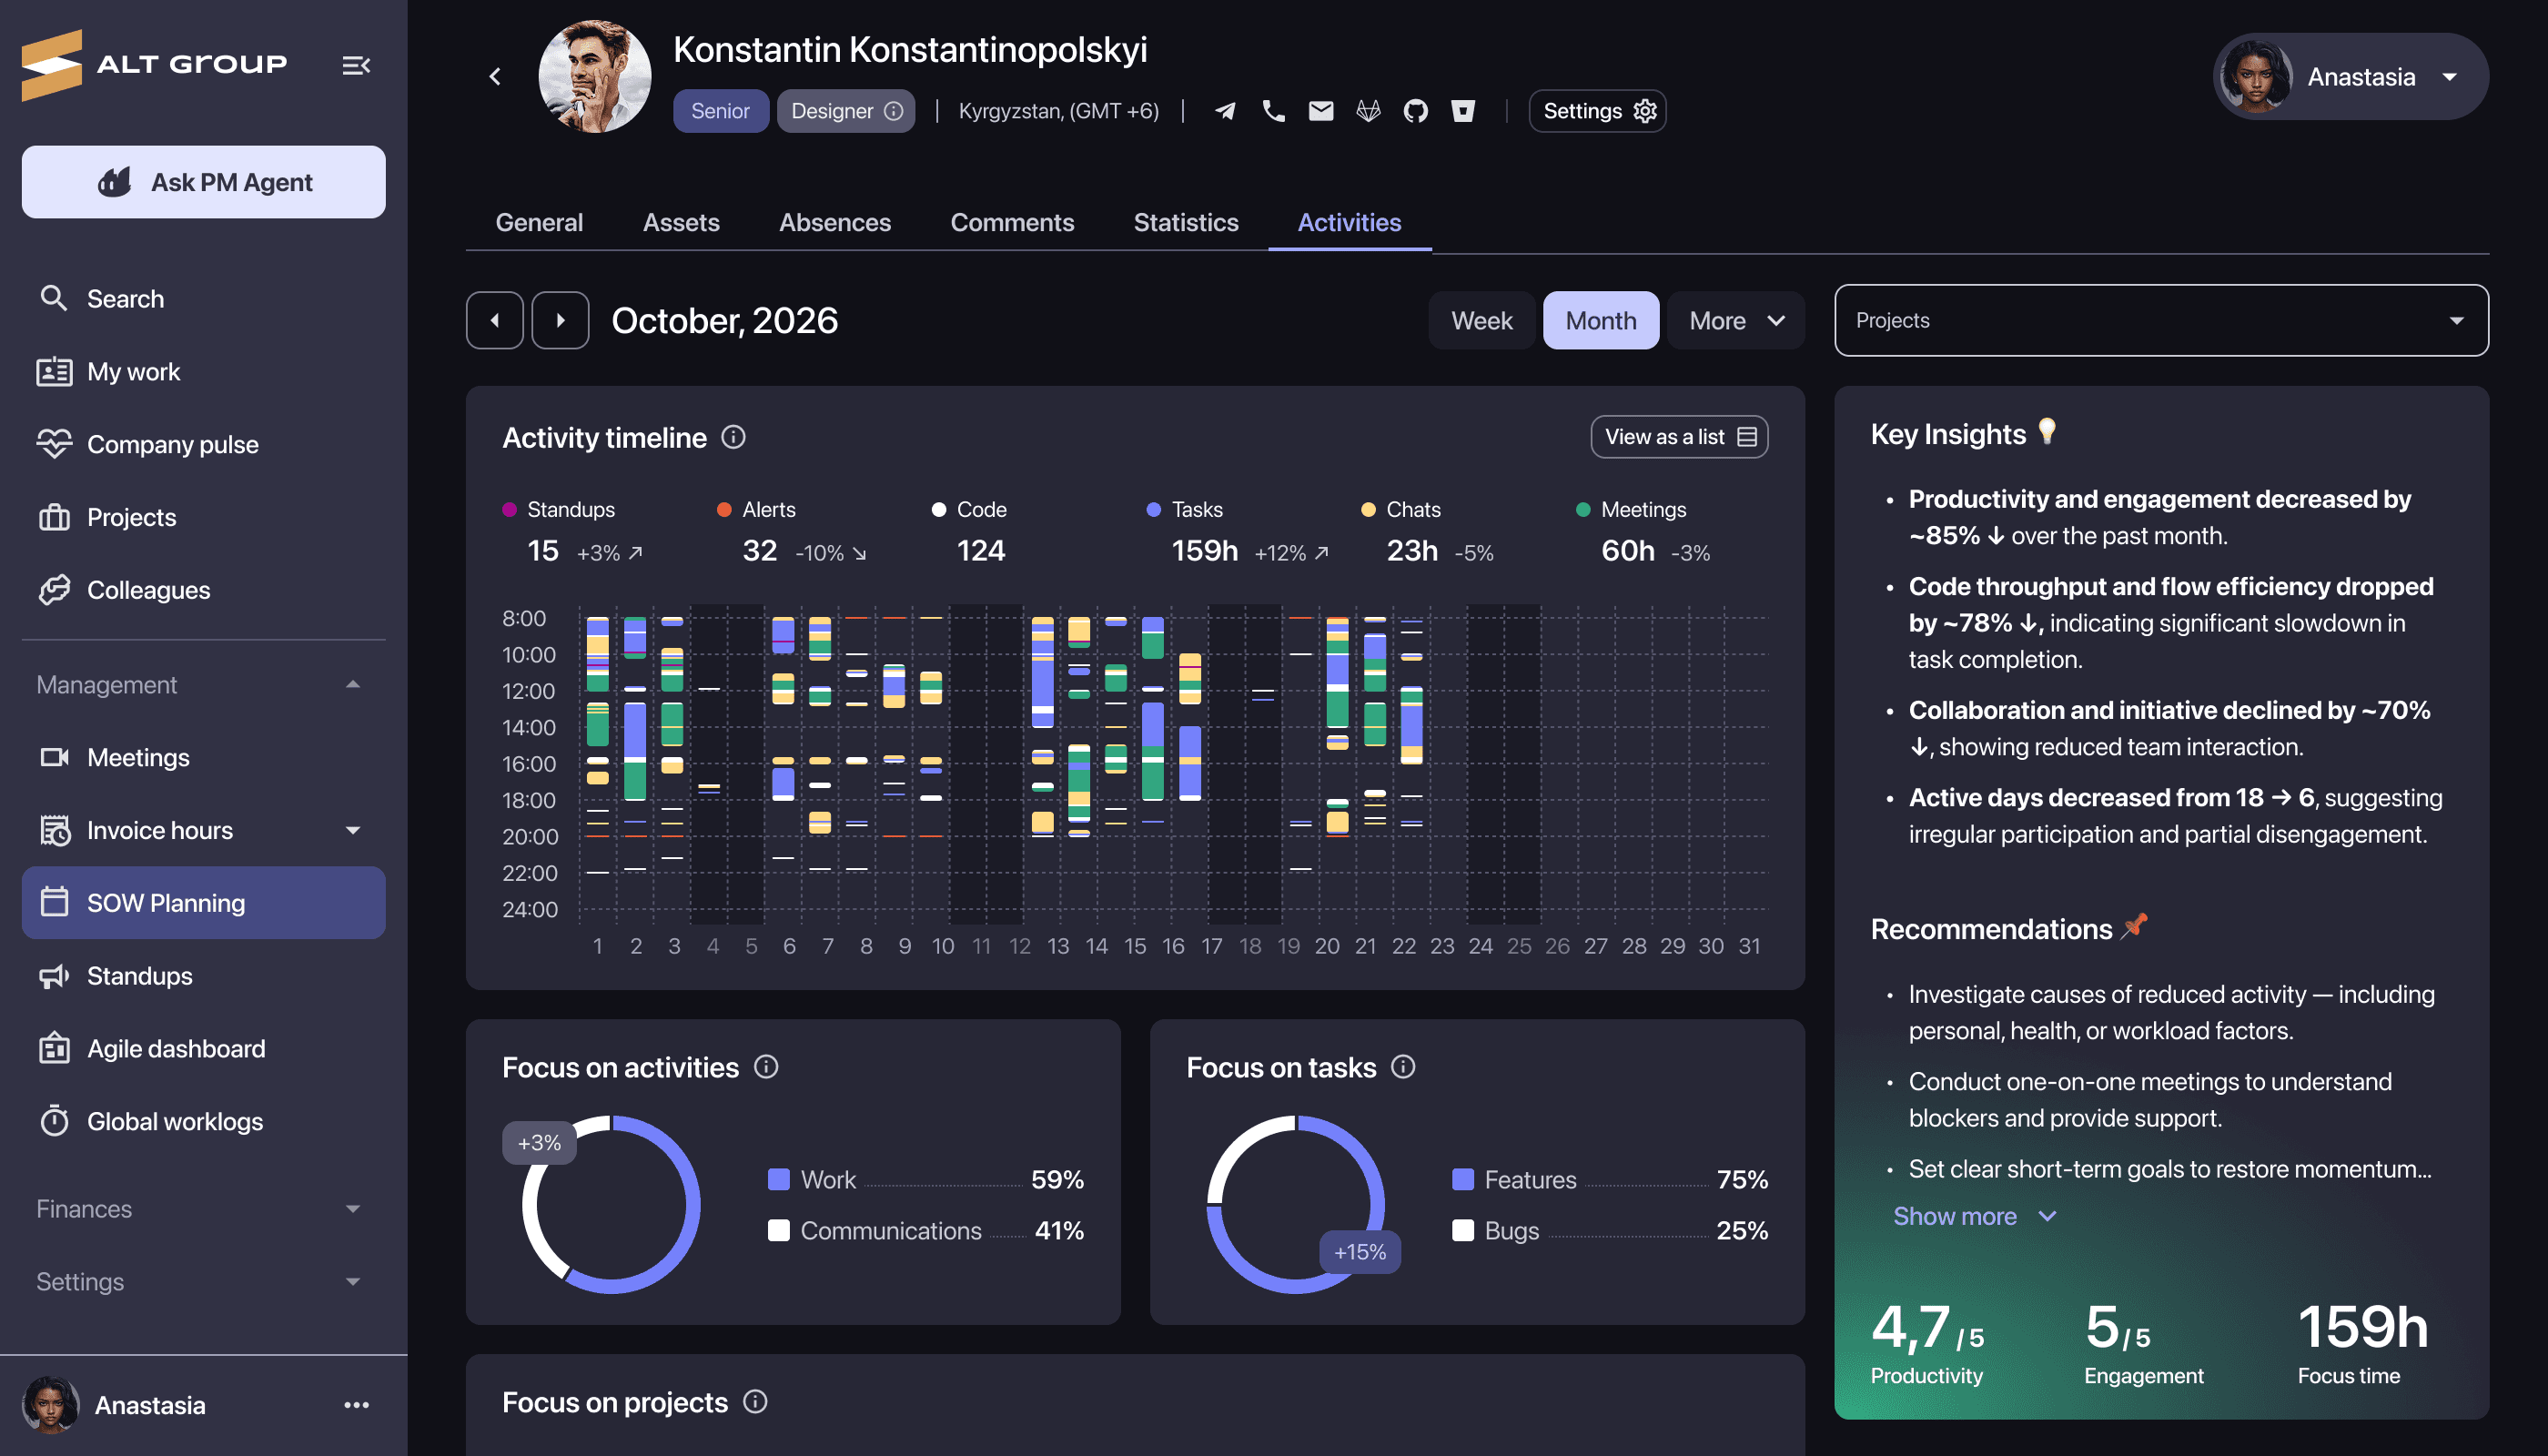Click the phone call icon
The width and height of the screenshot is (2548, 1456).
coord(1273,111)
